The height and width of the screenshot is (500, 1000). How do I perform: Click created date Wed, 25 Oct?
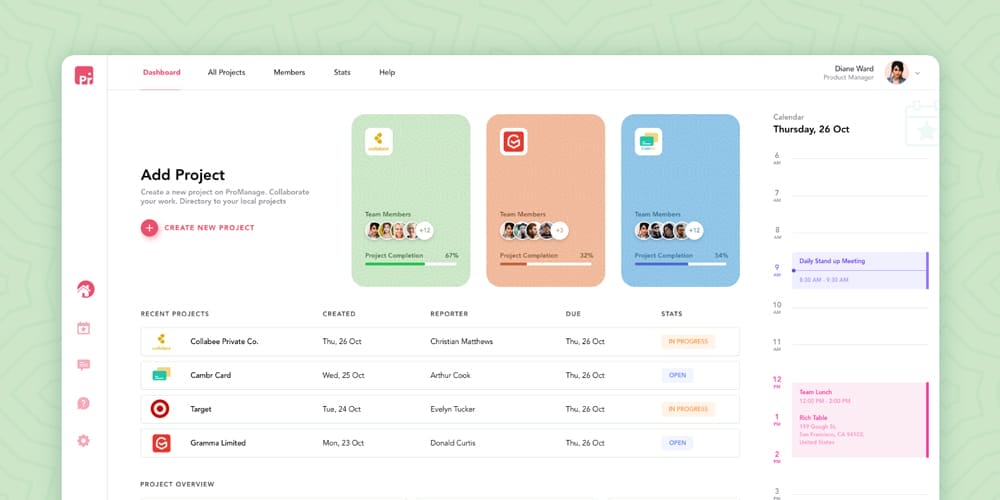click(x=343, y=376)
